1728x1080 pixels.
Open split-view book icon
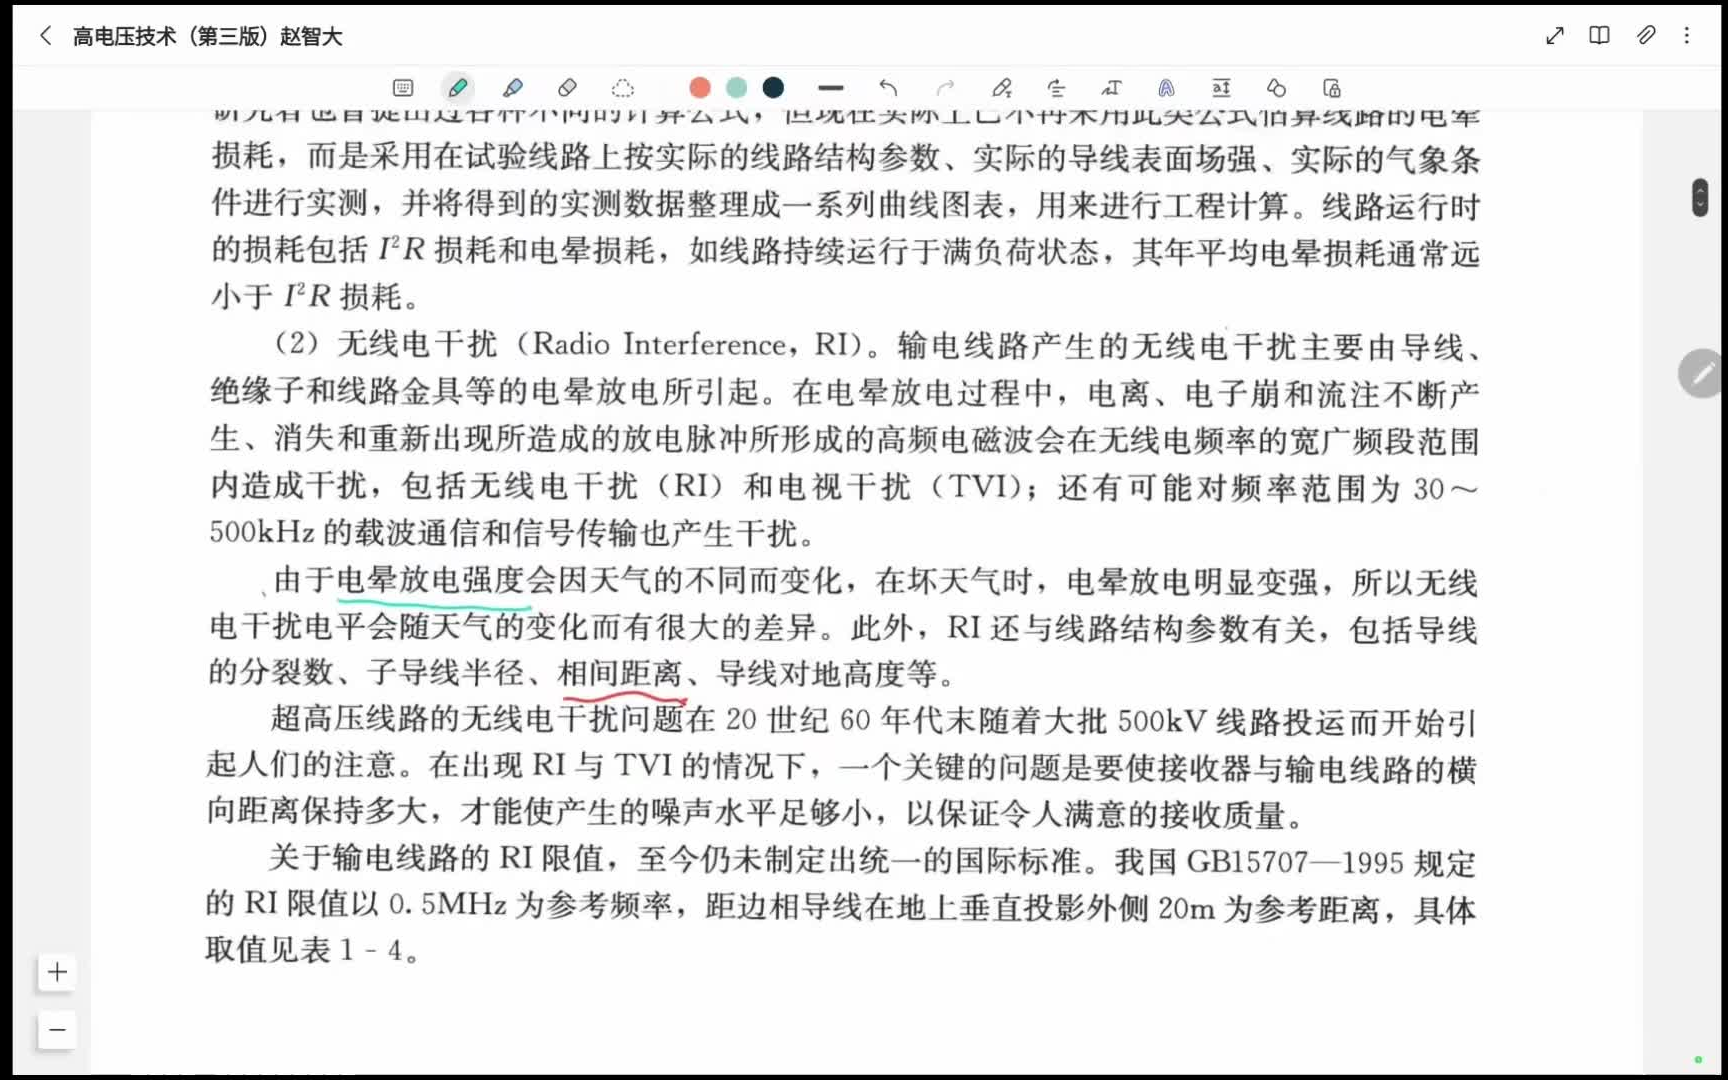pos(1599,36)
